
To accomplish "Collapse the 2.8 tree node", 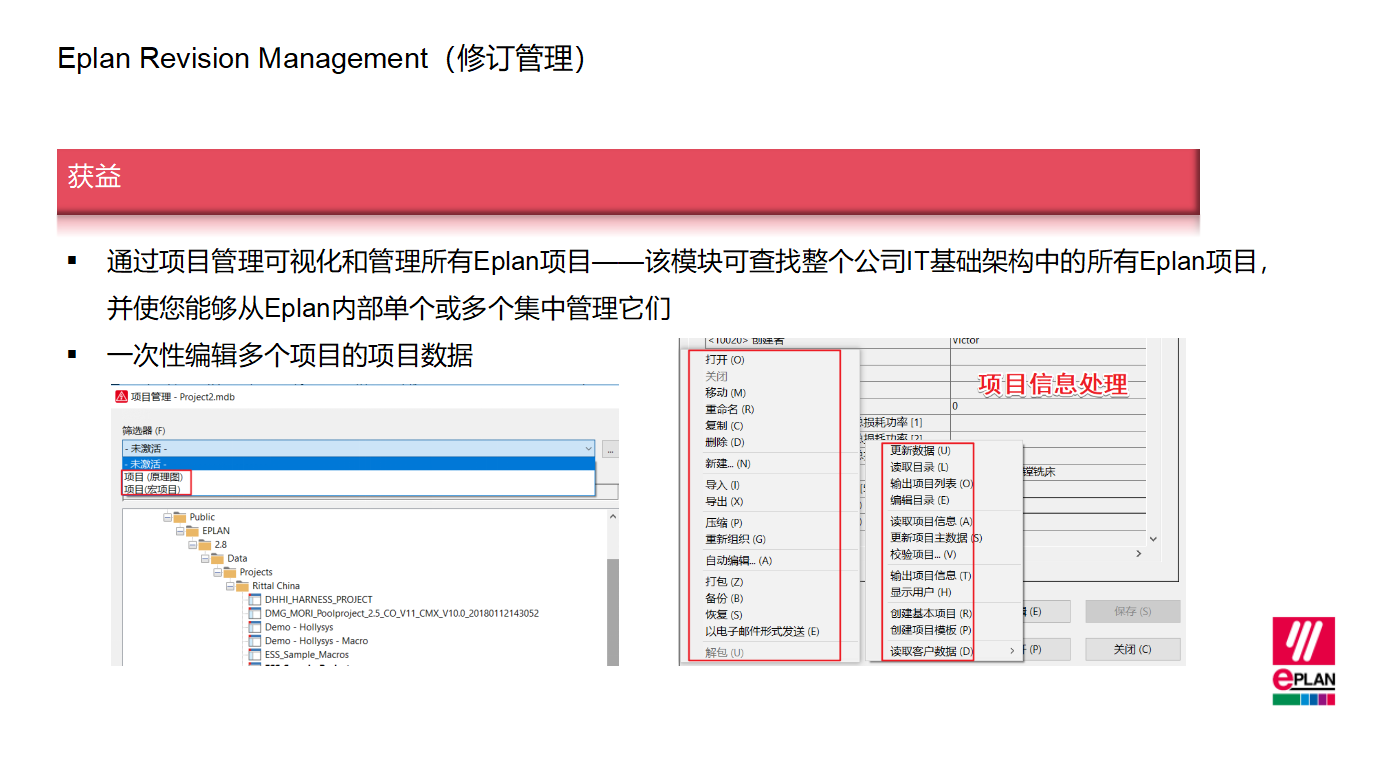I will [x=192, y=545].
